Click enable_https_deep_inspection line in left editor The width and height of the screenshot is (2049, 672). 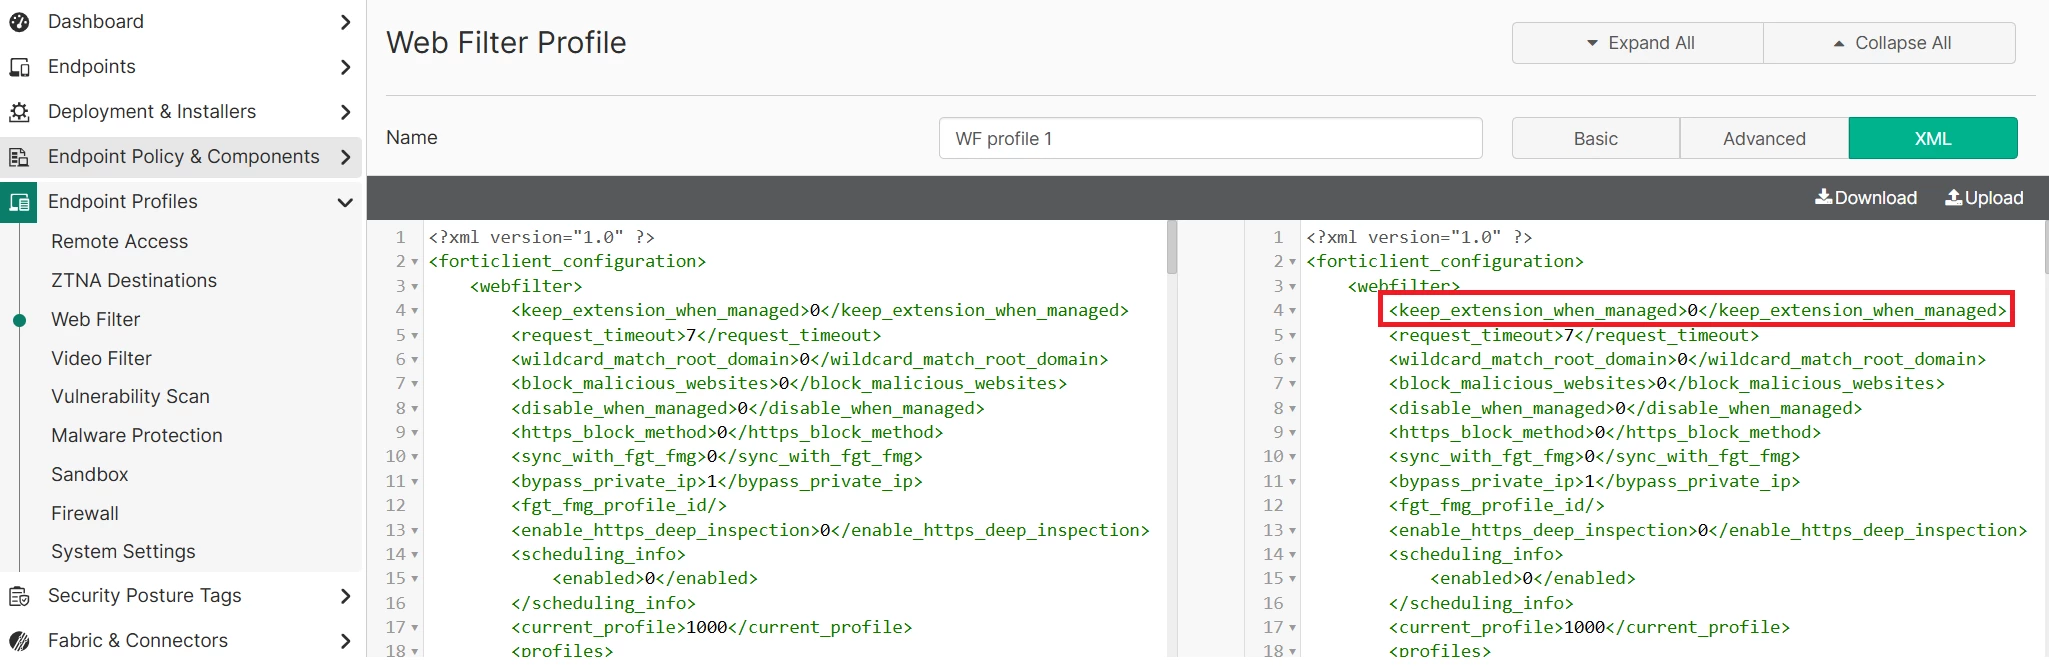830,531
